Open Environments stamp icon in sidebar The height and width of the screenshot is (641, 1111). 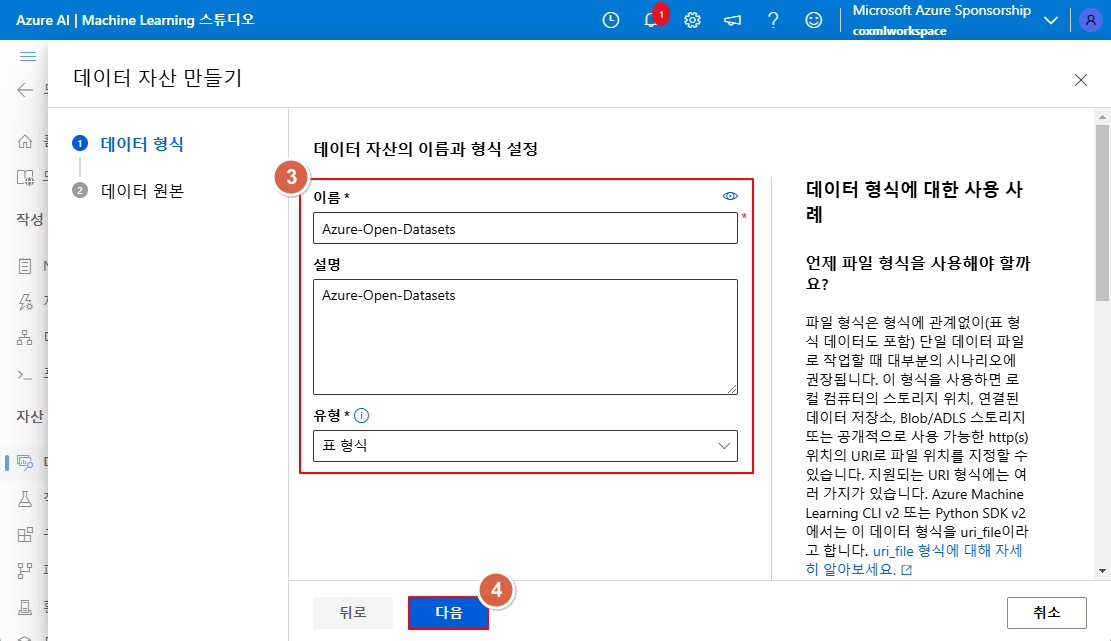[x=25, y=607]
